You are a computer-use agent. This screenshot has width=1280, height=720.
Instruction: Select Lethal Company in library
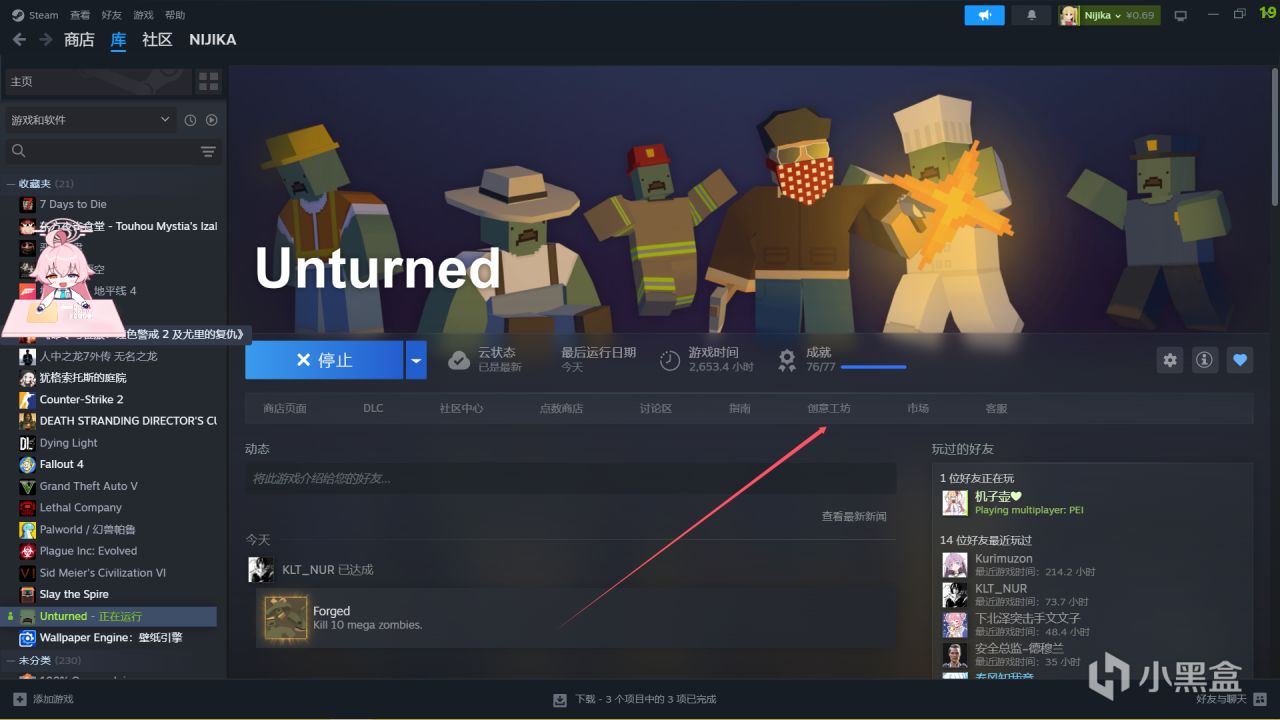(x=81, y=508)
